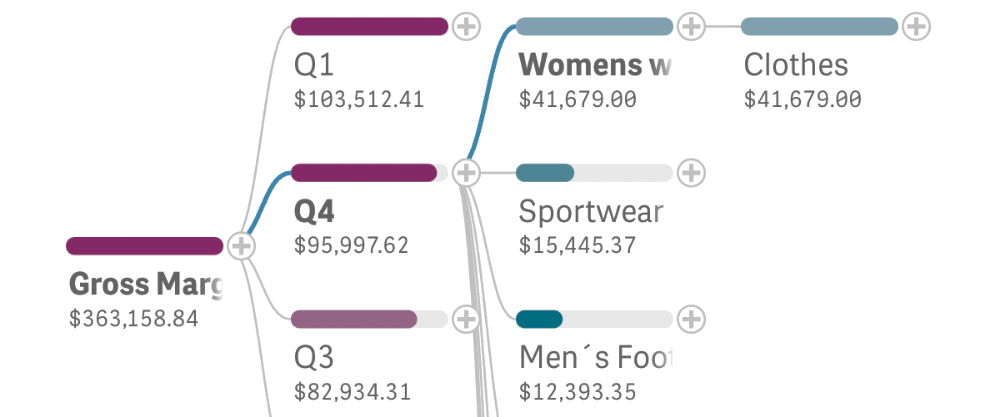Select the Q4 label text

[x=314, y=212]
